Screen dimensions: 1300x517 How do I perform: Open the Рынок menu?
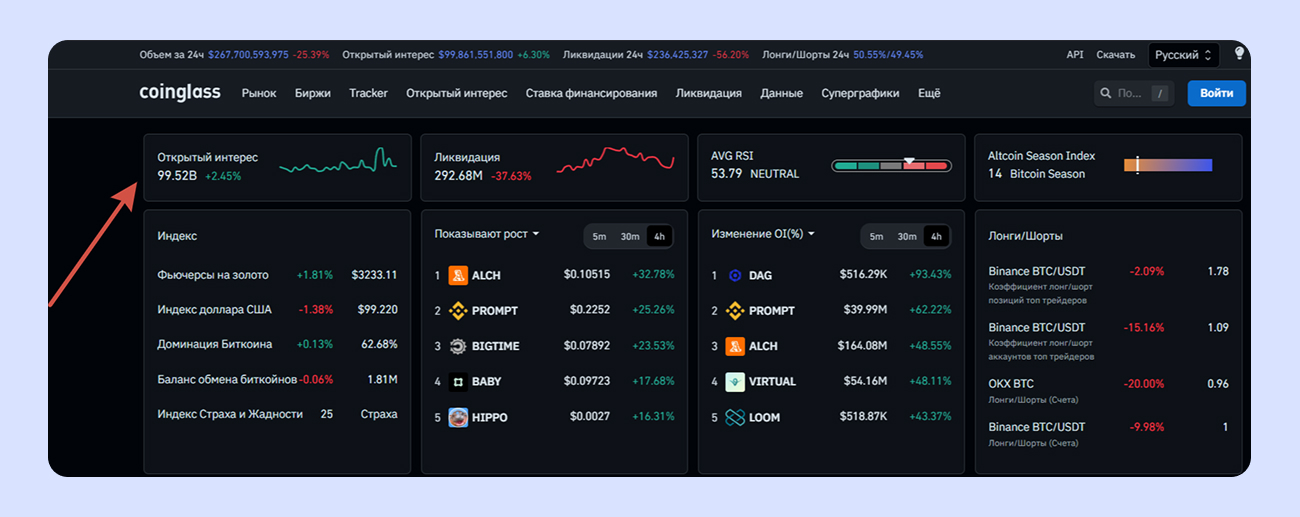click(259, 93)
